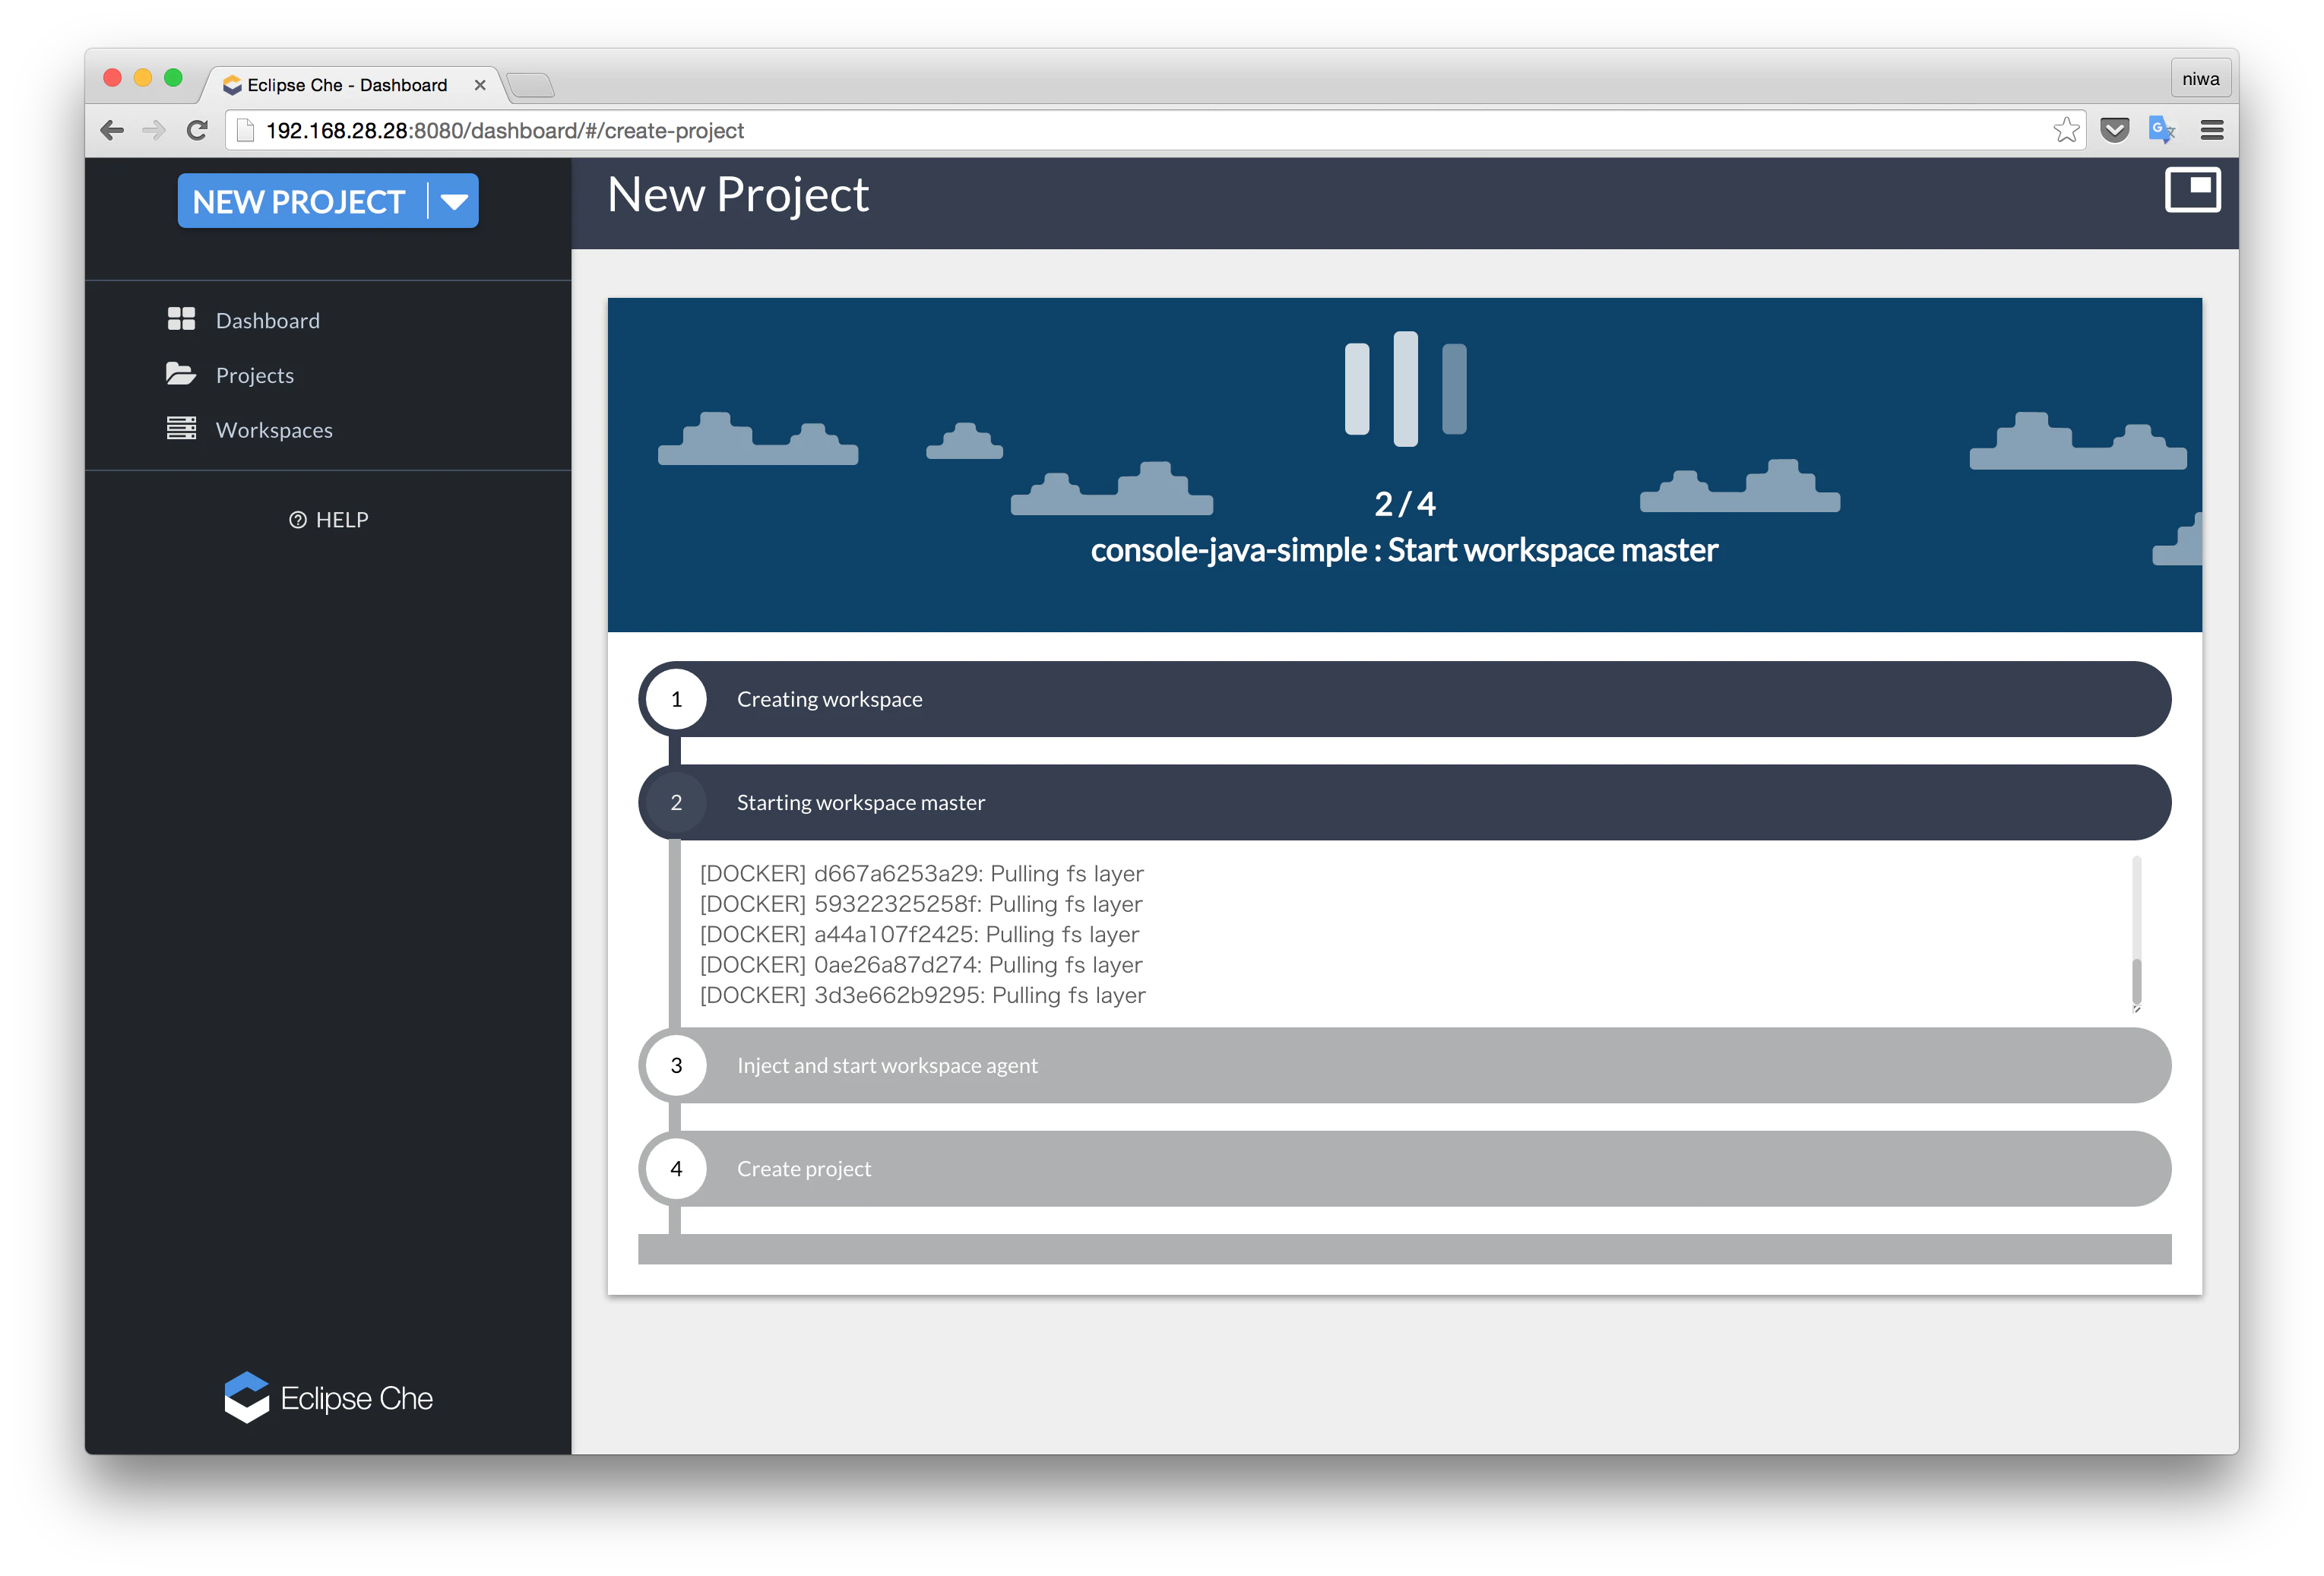The height and width of the screenshot is (1576, 2324).
Task: Bookmark the page with the star icon
Action: [x=2066, y=130]
